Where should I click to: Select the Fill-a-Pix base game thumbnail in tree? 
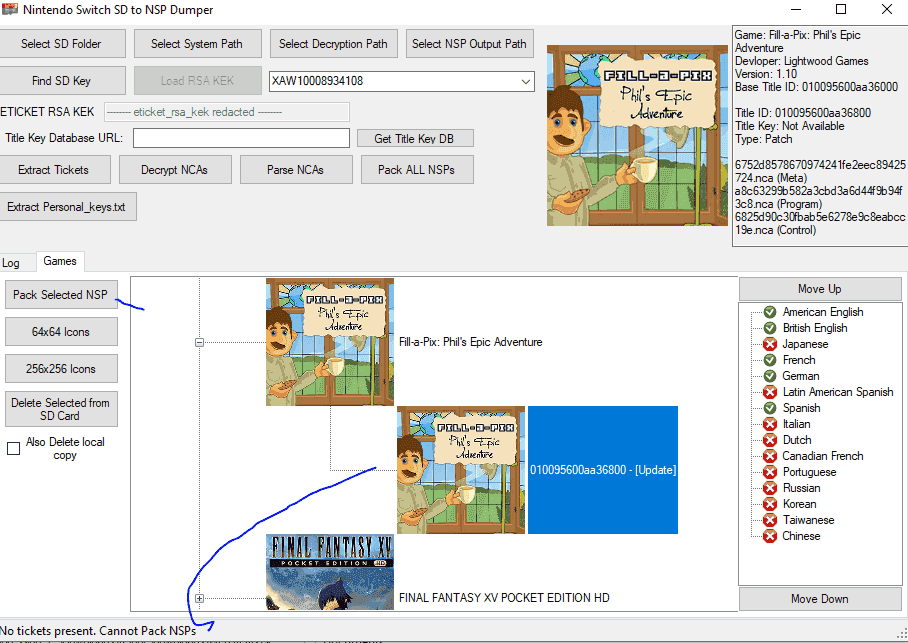pyautogui.click(x=329, y=342)
